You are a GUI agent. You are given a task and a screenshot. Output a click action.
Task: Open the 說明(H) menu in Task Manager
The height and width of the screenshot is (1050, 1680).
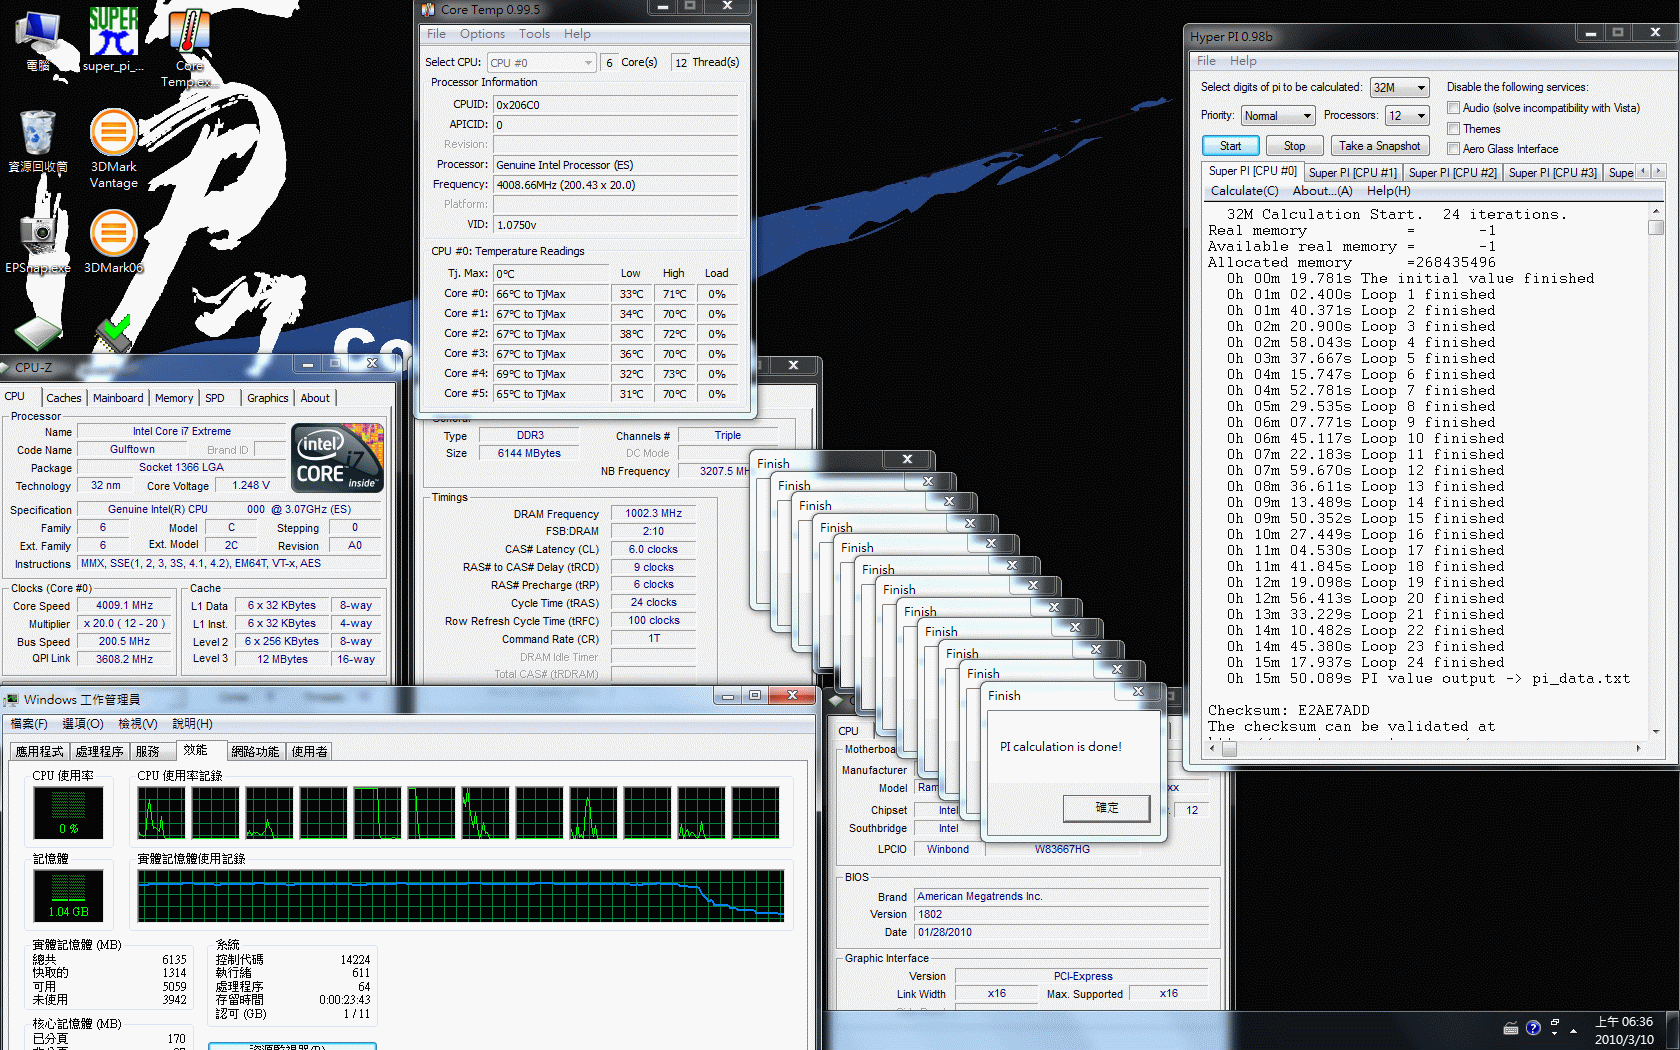pyautogui.click(x=191, y=724)
